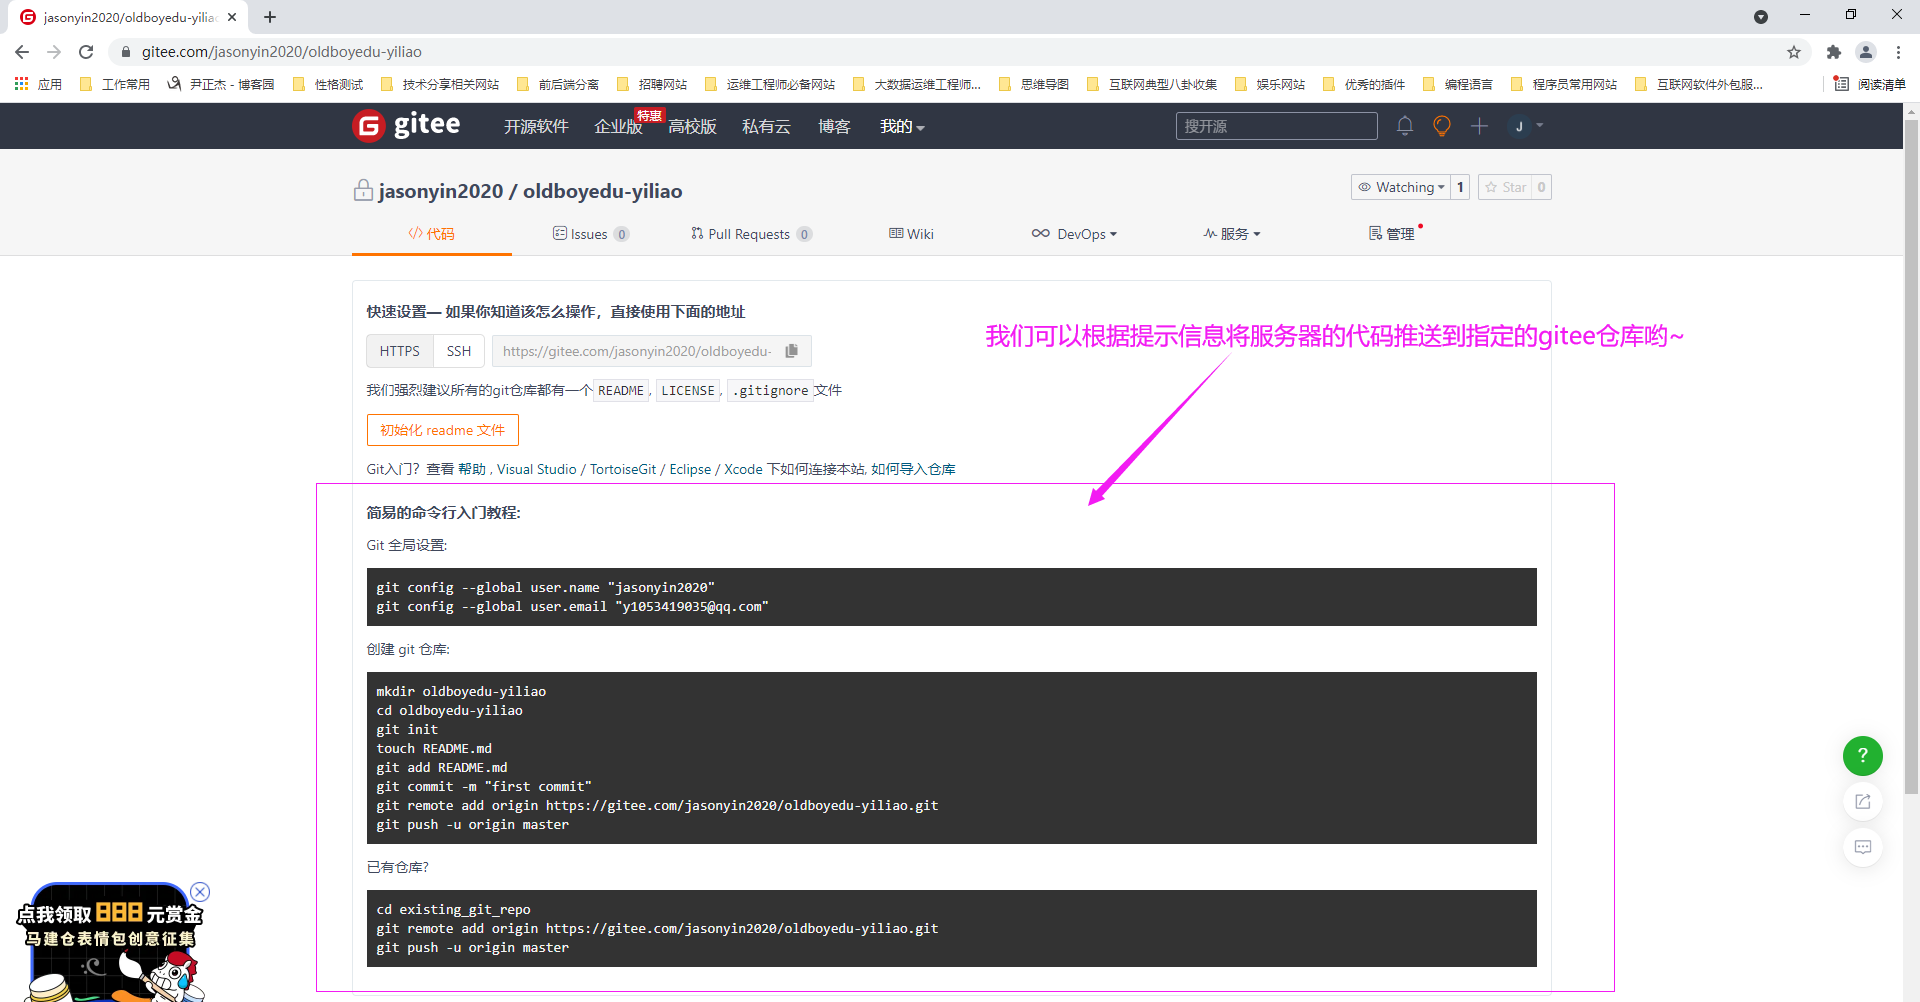Click the green help question mark button
1920x1002 pixels.
pos(1862,756)
